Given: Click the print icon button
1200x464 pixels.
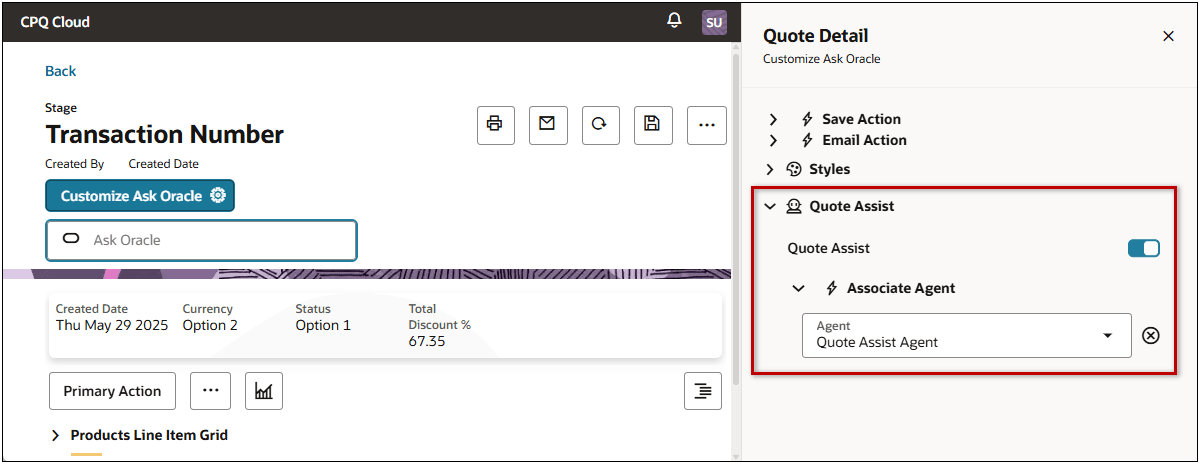Looking at the screenshot, I should tap(494, 124).
